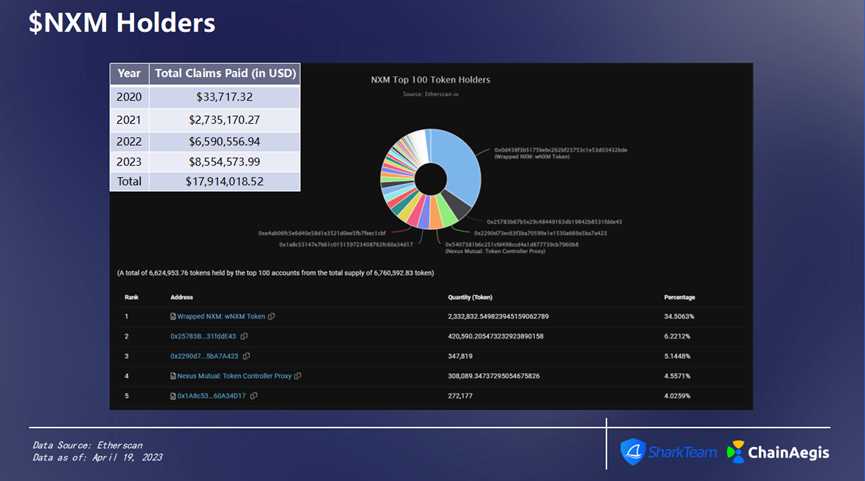Open Nexus Mutual: Token Controller Proxy link
The width and height of the screenshot is (865, 481).
coord(234,376)
